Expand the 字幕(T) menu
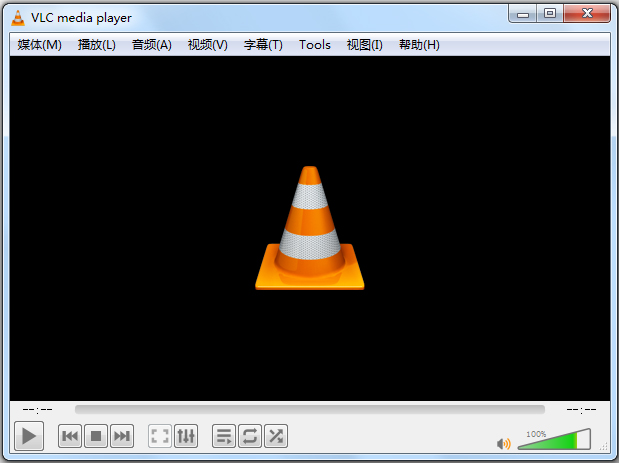The image size is (619, 463). (263, 45)
